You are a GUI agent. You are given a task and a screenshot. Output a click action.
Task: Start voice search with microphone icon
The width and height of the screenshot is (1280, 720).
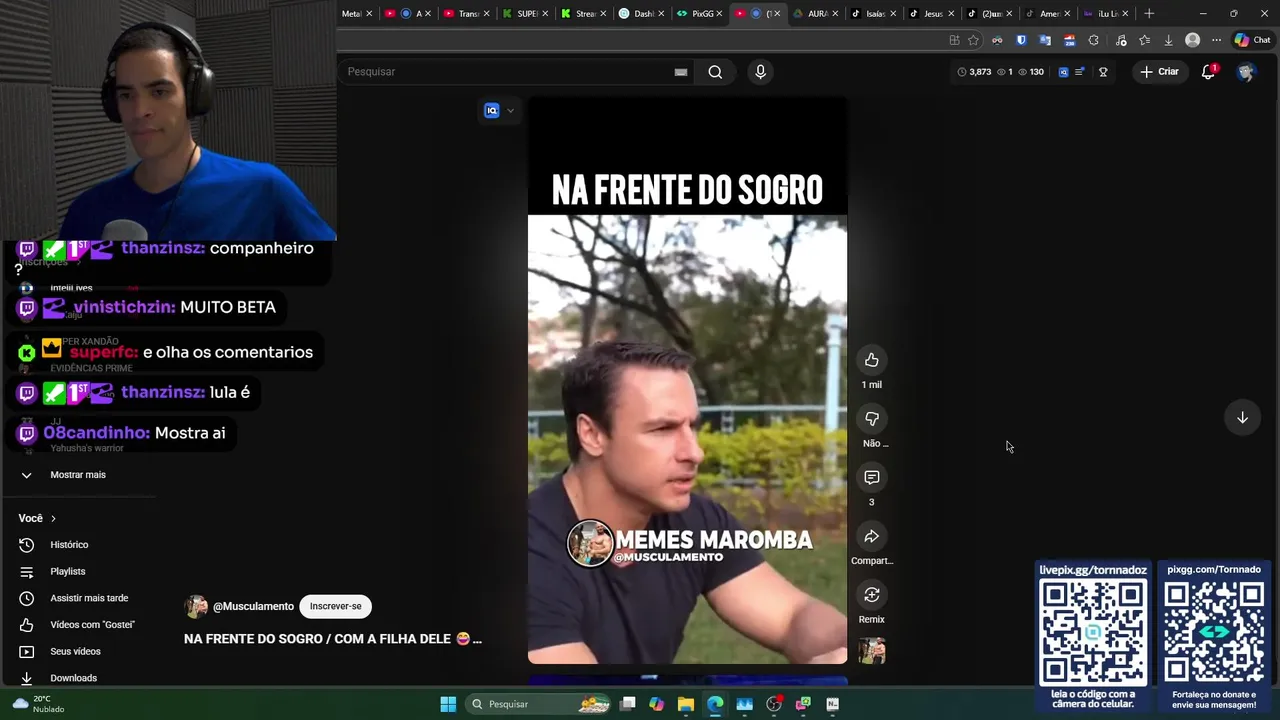[x=760, y=72]
